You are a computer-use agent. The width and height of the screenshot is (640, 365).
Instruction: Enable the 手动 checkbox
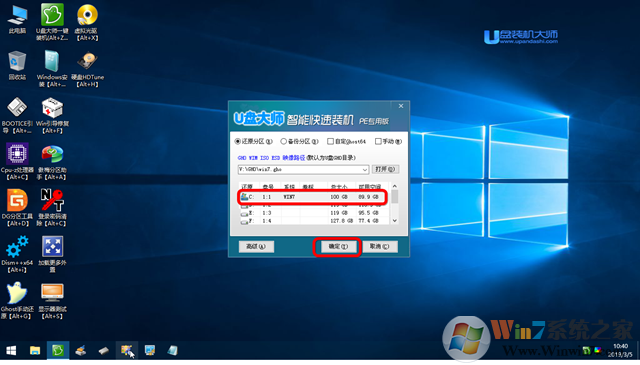[378, 141]
